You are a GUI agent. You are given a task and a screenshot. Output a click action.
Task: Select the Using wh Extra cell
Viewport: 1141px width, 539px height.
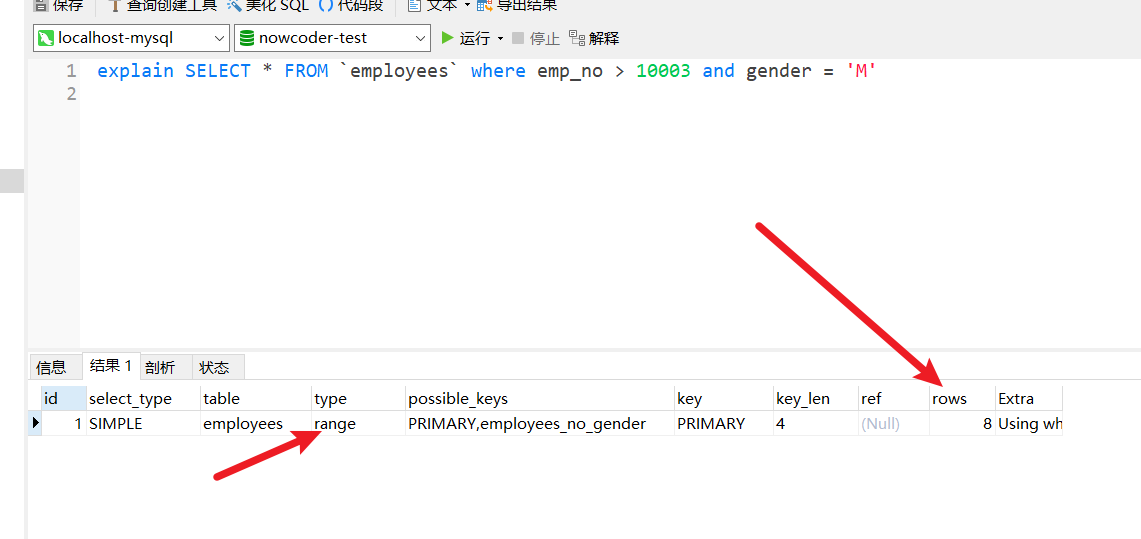click(x=1029, y=423)
